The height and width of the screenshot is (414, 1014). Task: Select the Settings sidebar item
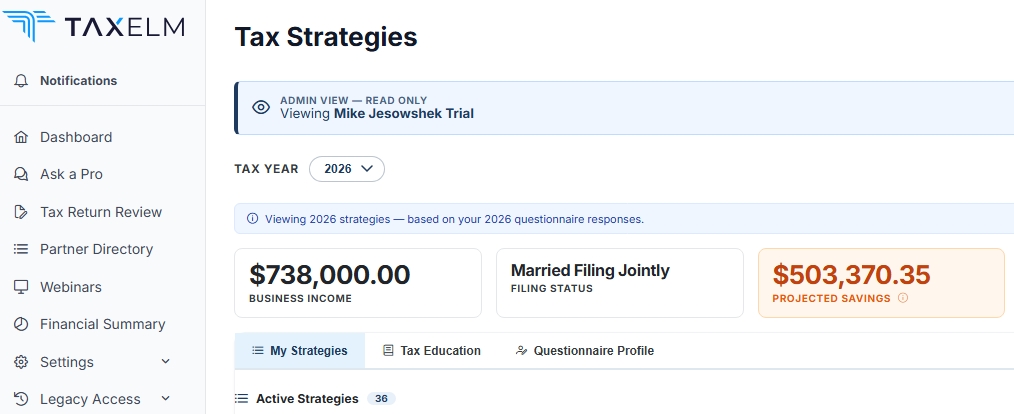pyautogui.click(x=67, y=362)
